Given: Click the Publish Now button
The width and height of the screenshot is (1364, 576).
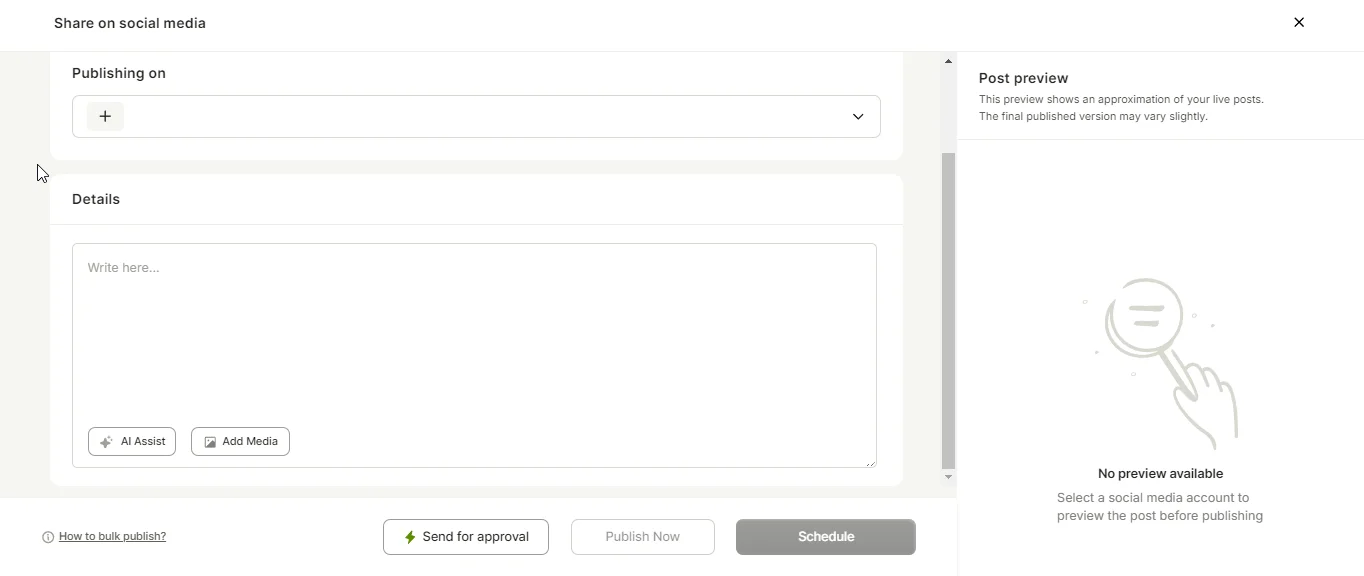Looking at the screenshot, I should tap(643, 537).
